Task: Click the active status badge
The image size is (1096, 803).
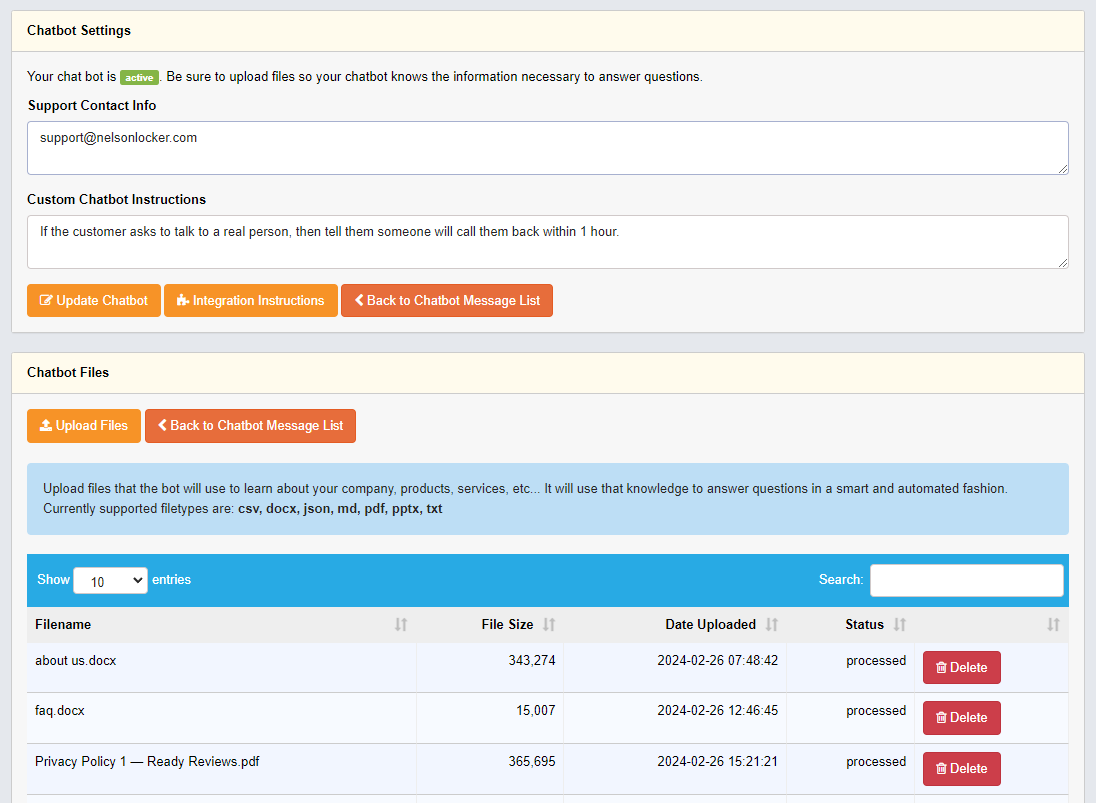Action: [139, 77]
